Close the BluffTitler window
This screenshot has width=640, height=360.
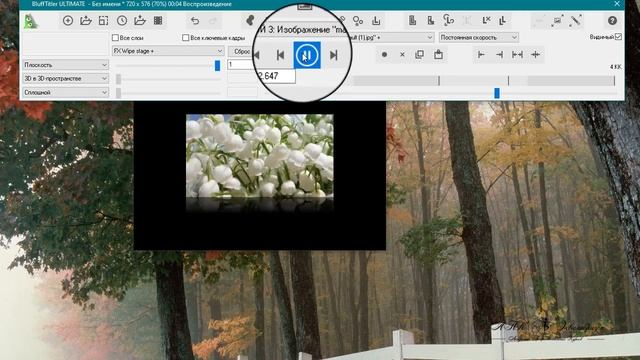pyautogui.click(x=617, y=4)
